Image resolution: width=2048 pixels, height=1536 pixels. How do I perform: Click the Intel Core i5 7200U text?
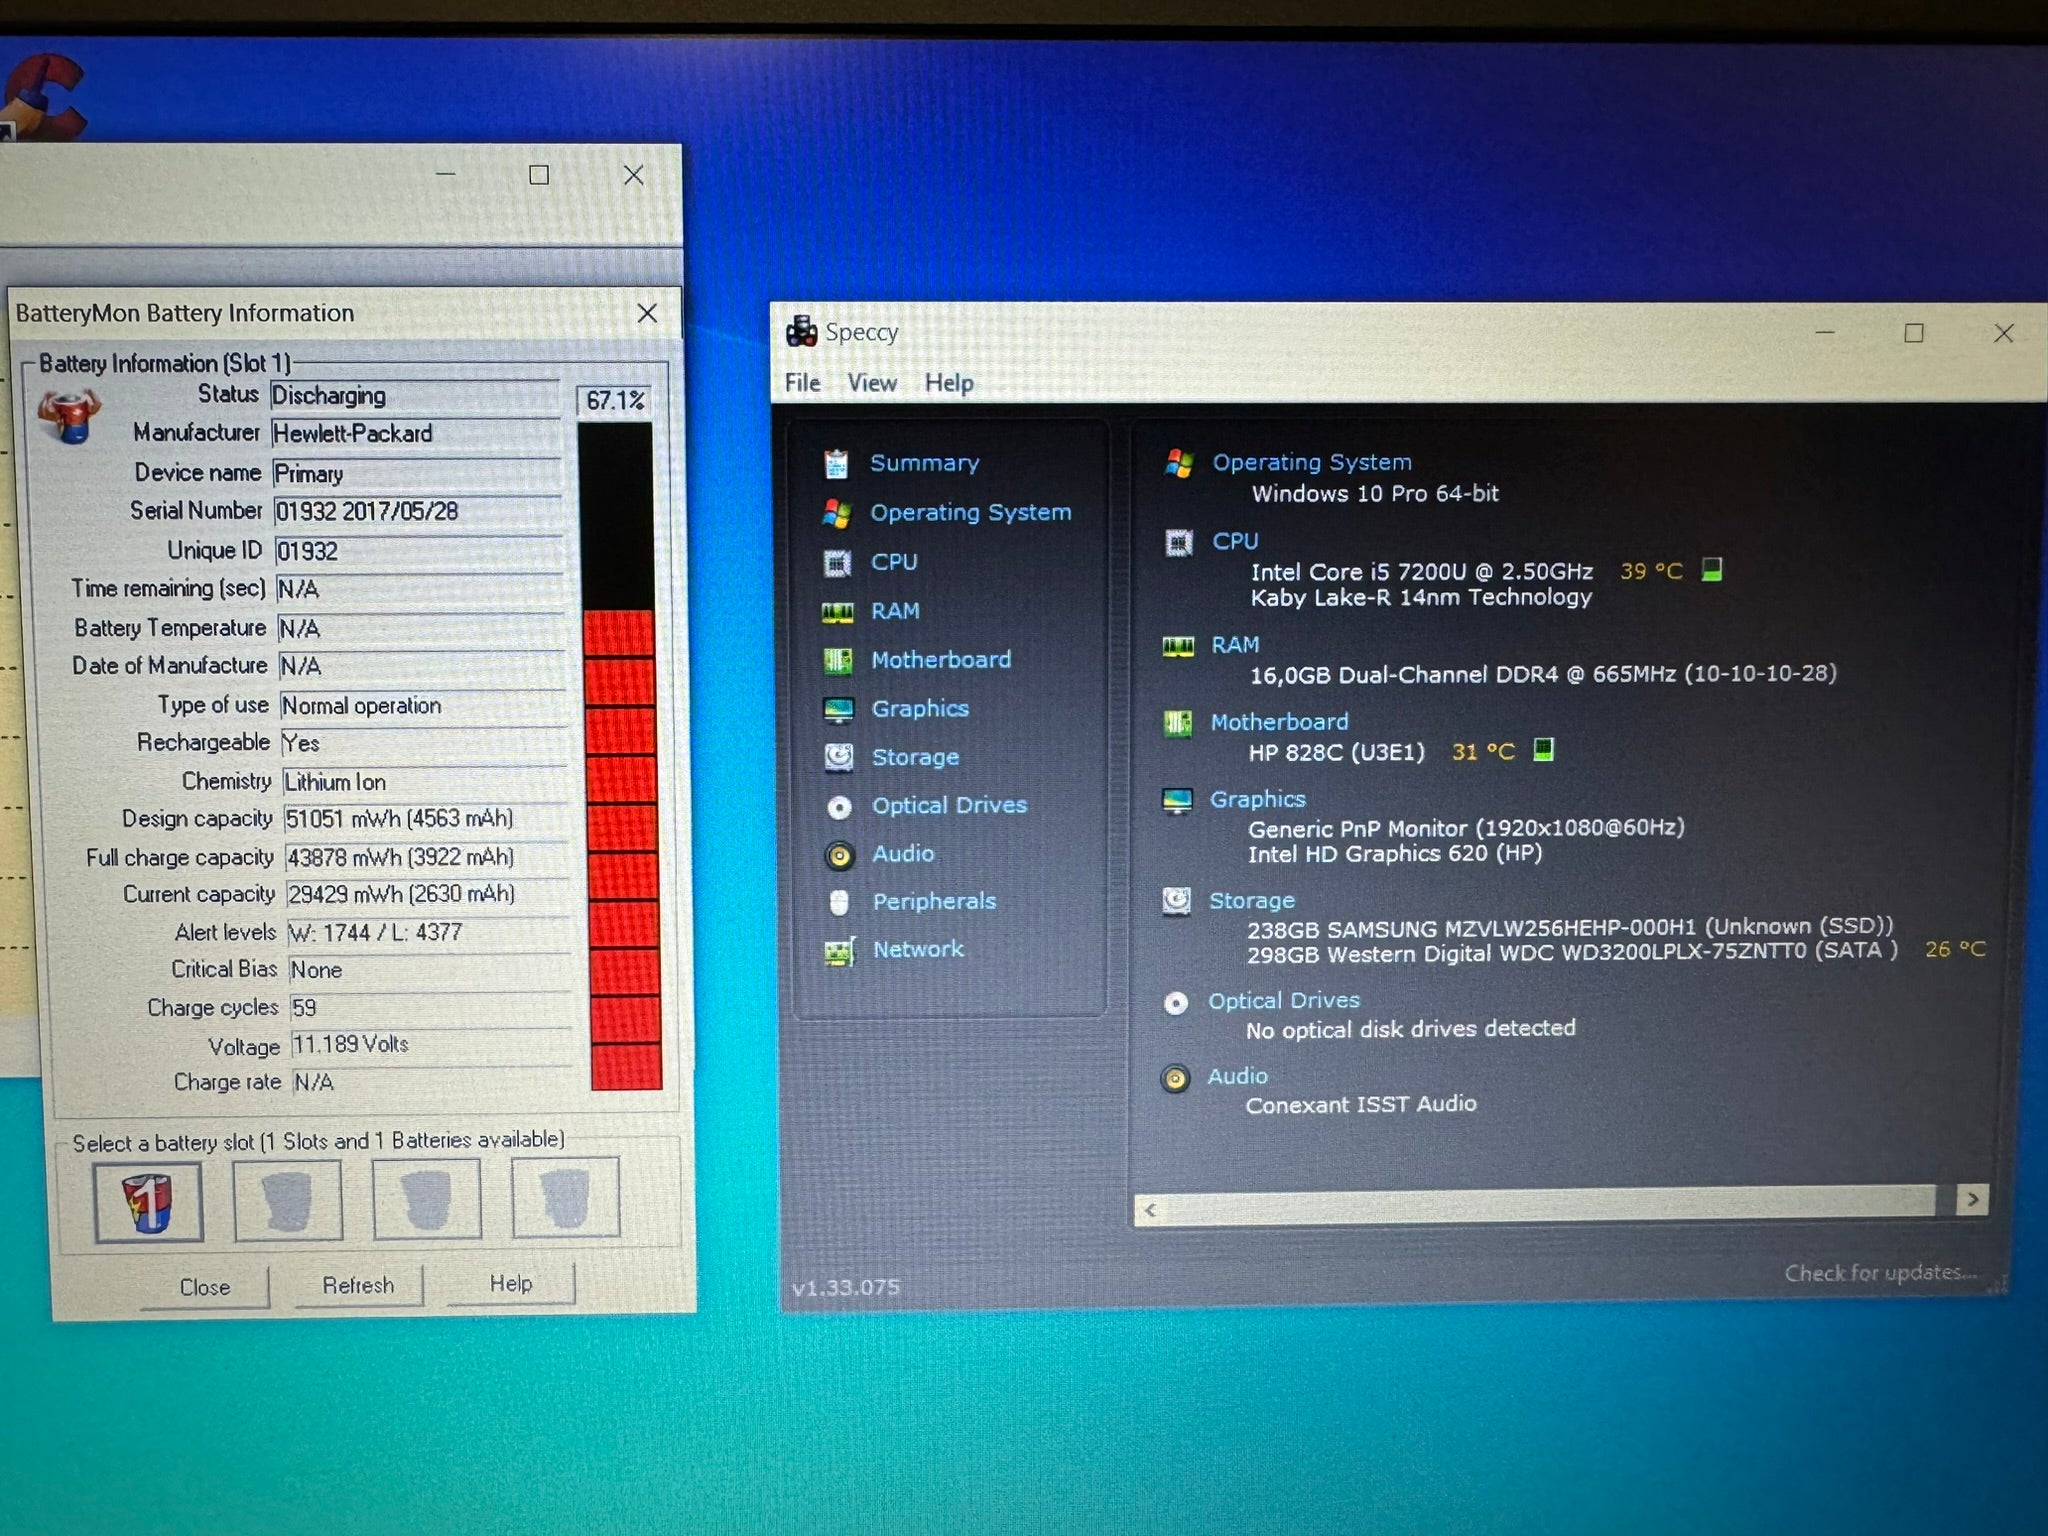click(1421, 572)
